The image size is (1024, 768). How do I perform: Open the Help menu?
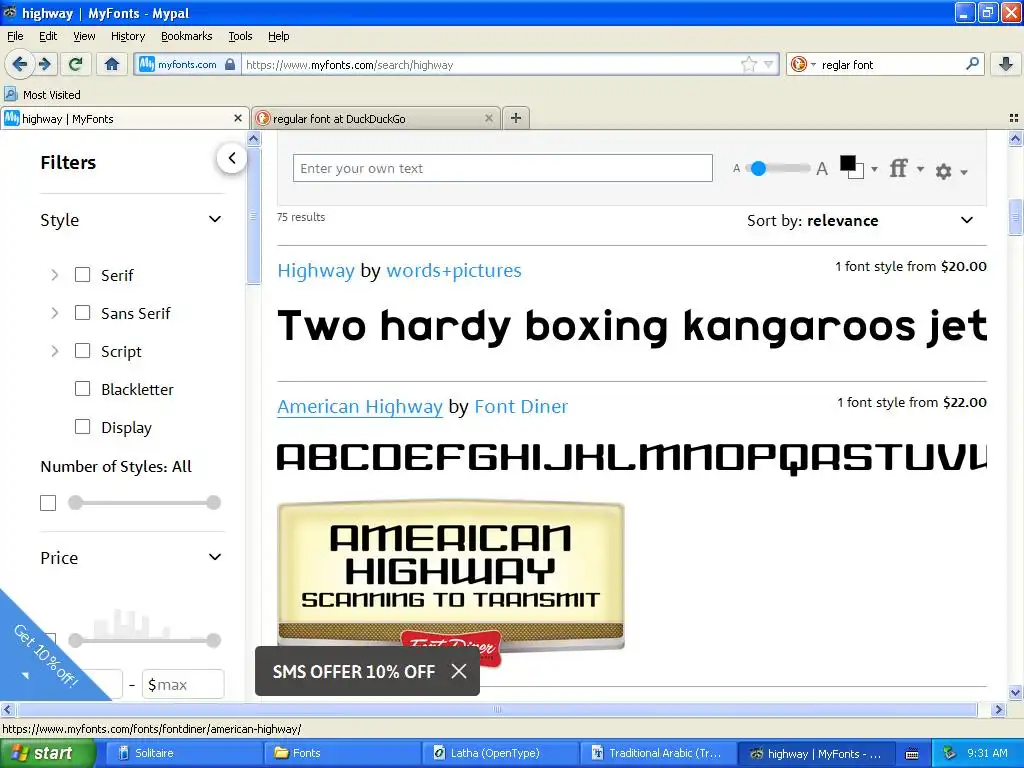tap(279, 36)
